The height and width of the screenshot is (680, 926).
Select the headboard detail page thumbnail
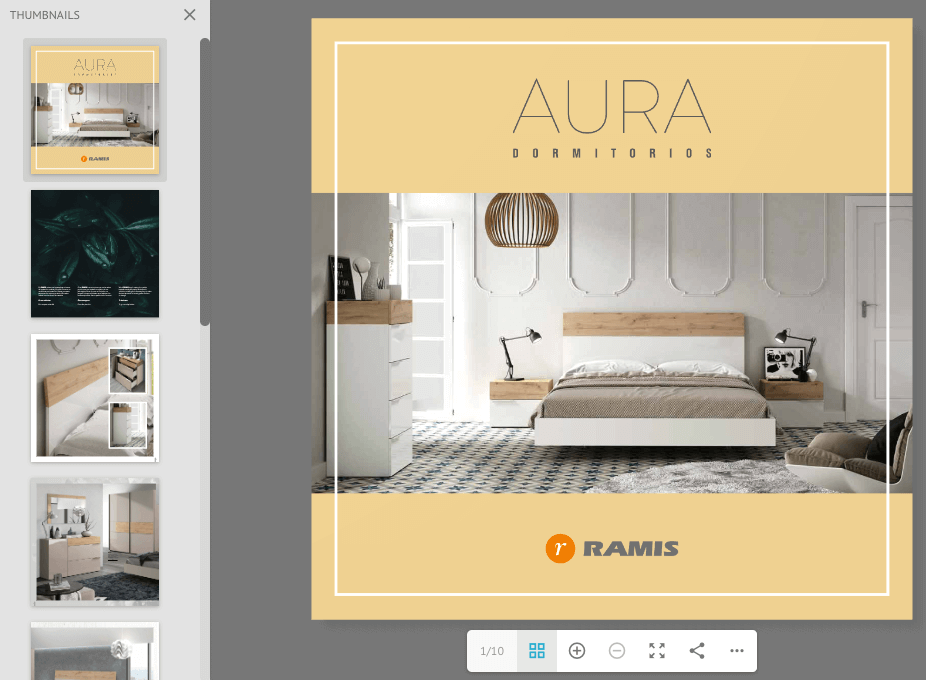(95, 397)
